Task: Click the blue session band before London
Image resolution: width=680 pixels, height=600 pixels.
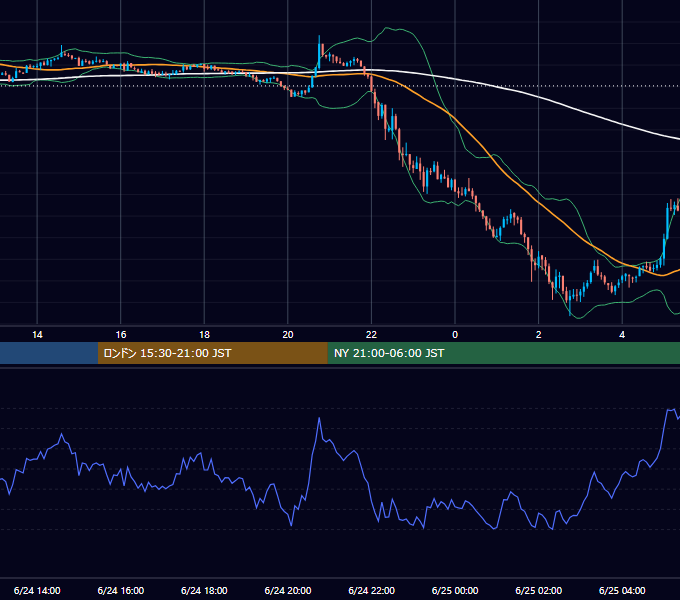Action: pos(49,353)
